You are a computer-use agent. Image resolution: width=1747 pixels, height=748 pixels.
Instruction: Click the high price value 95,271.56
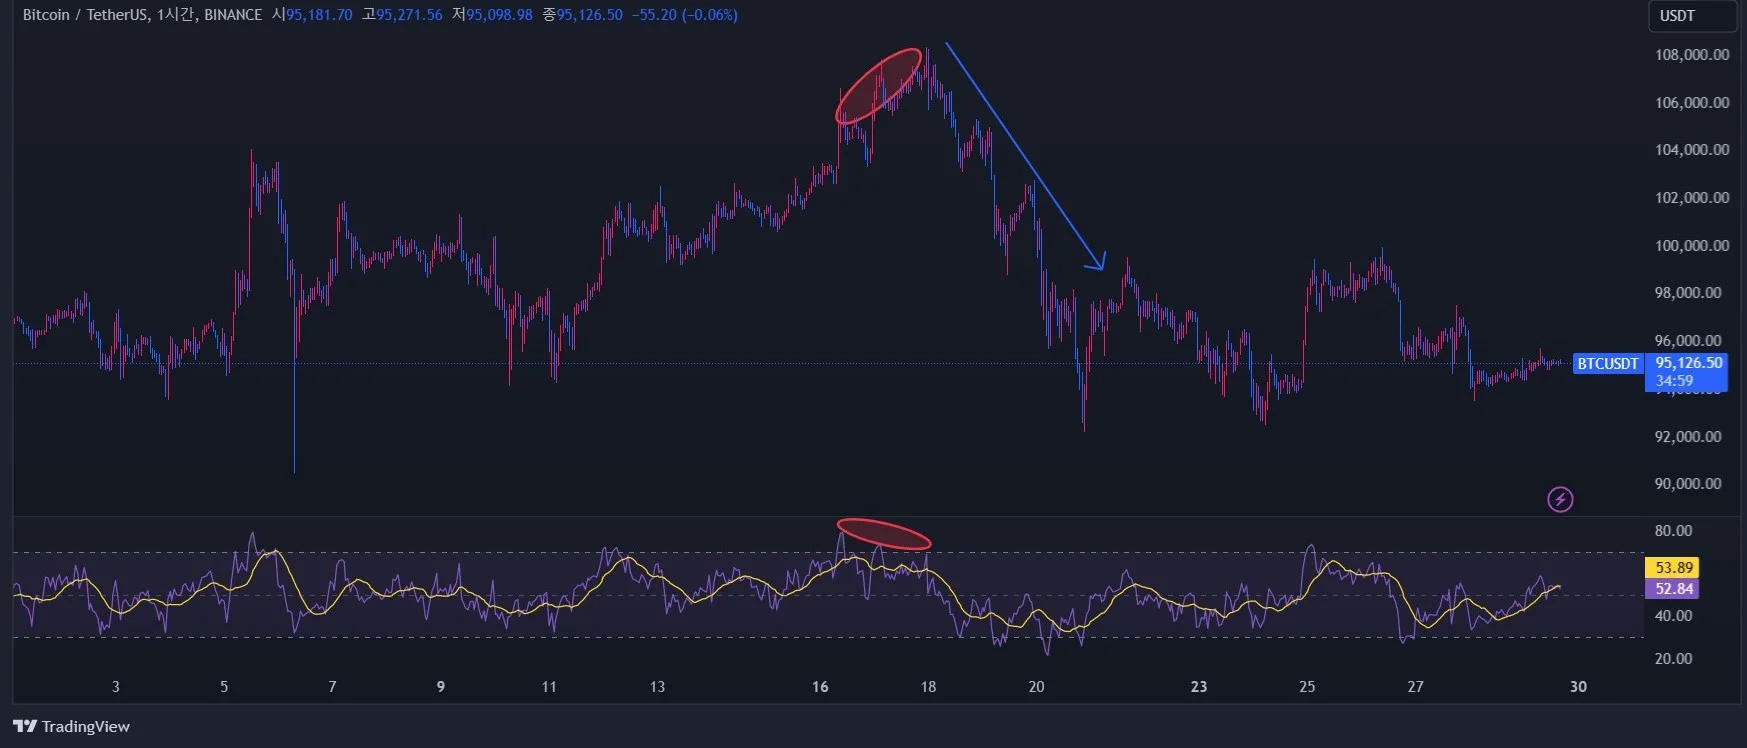pos(409,15)
